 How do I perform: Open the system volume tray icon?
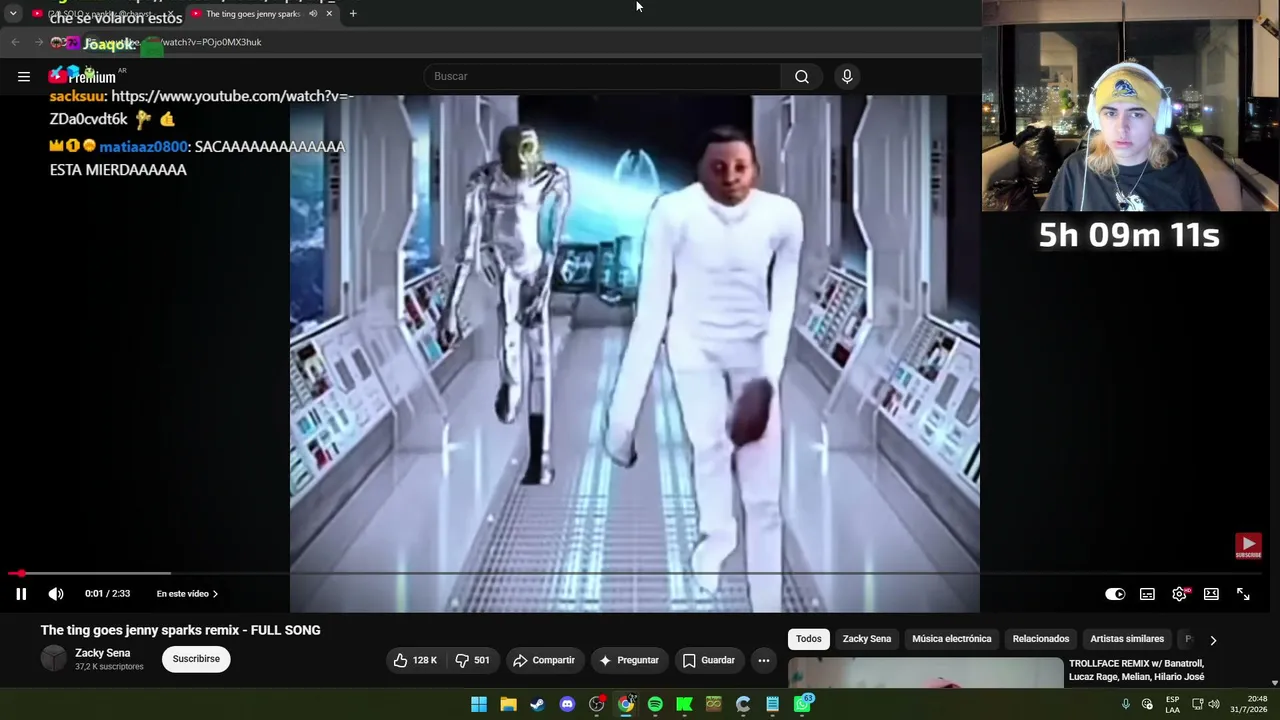point(1214,704)
